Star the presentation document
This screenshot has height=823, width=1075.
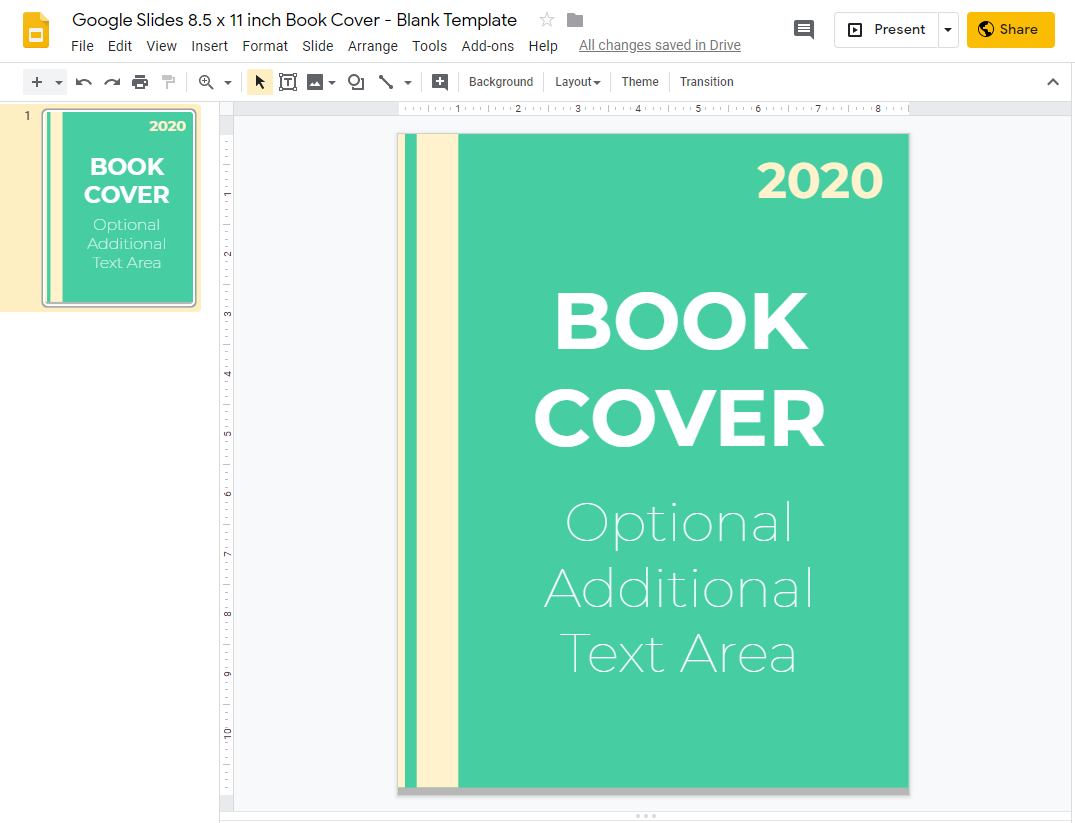pos(547,20)
